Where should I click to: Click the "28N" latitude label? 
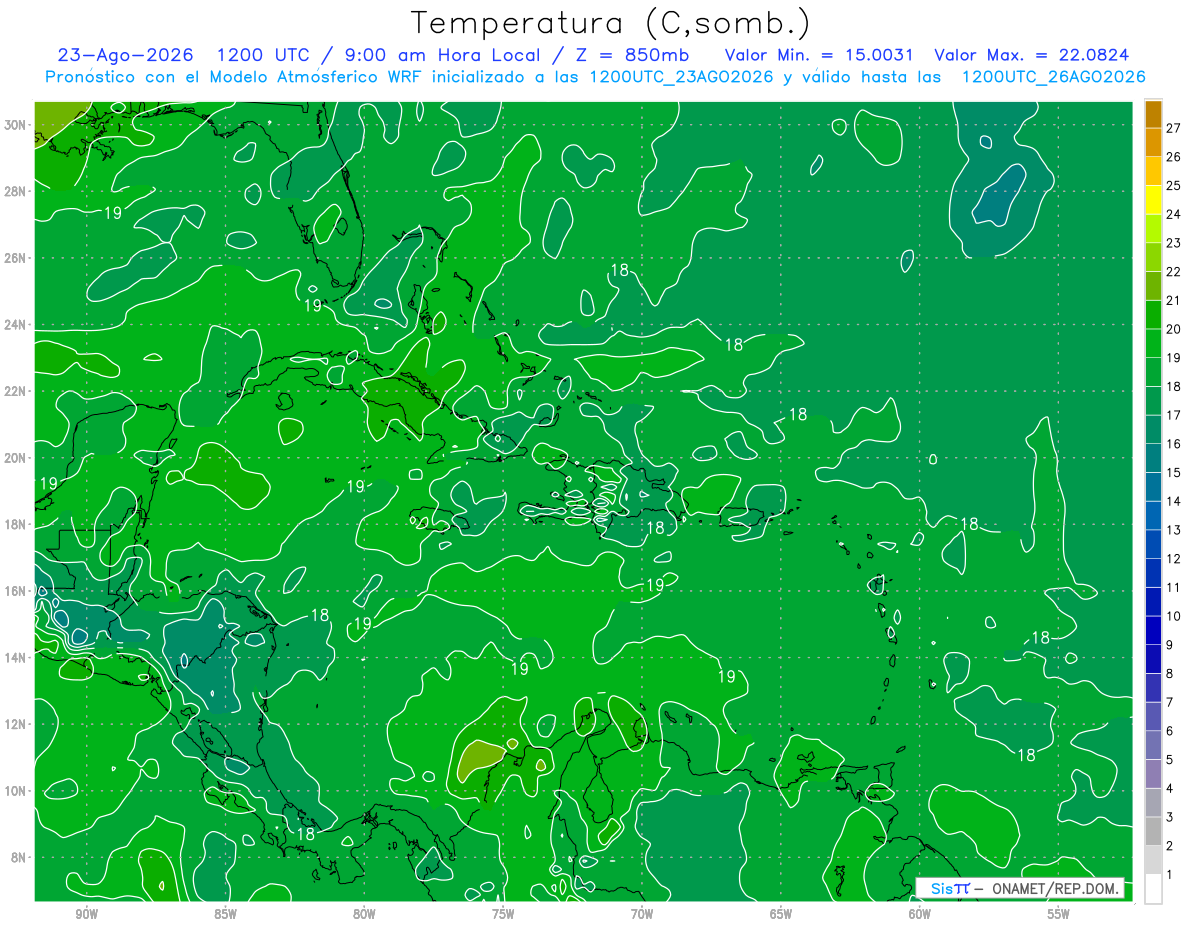16,191
